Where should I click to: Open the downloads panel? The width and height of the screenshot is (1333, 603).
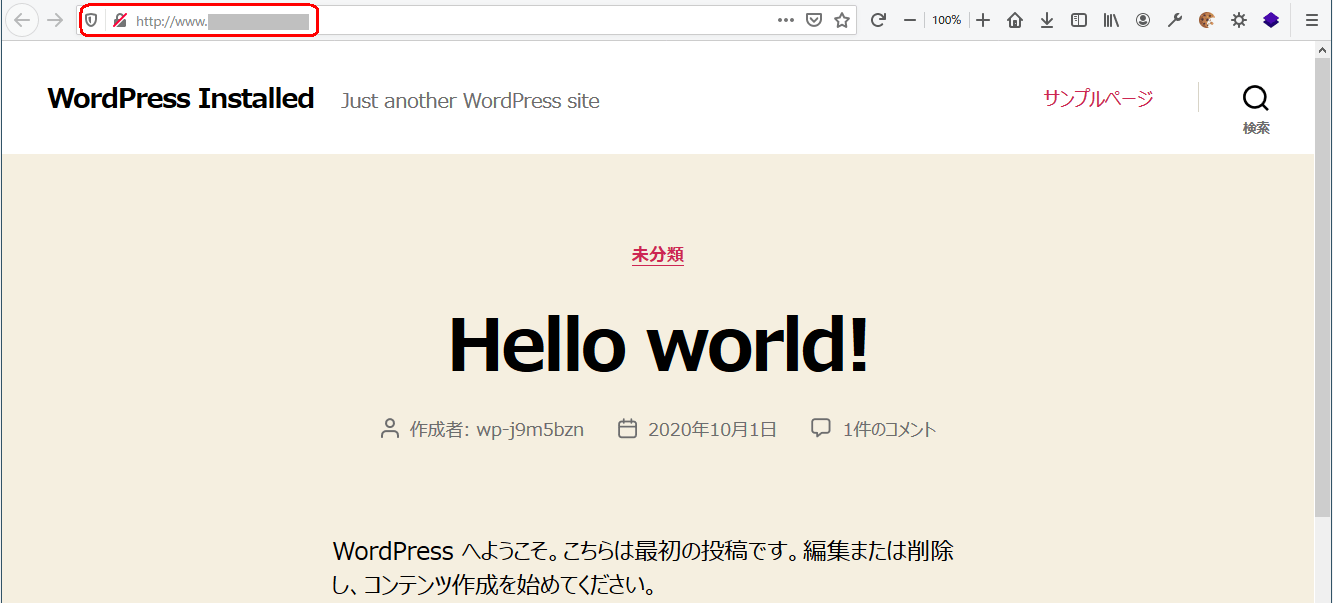[x=1047, y=20]
